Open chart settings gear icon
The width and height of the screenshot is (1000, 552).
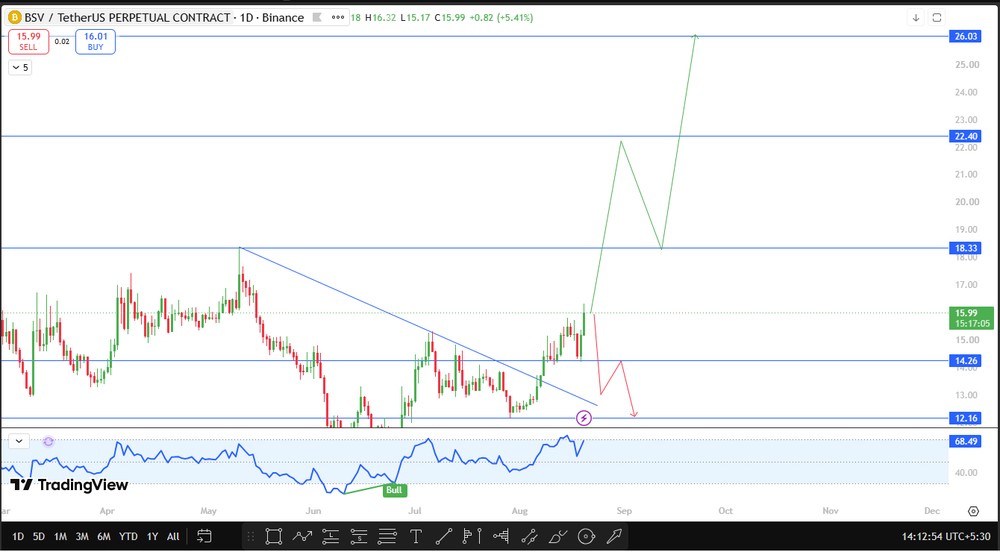973,511
